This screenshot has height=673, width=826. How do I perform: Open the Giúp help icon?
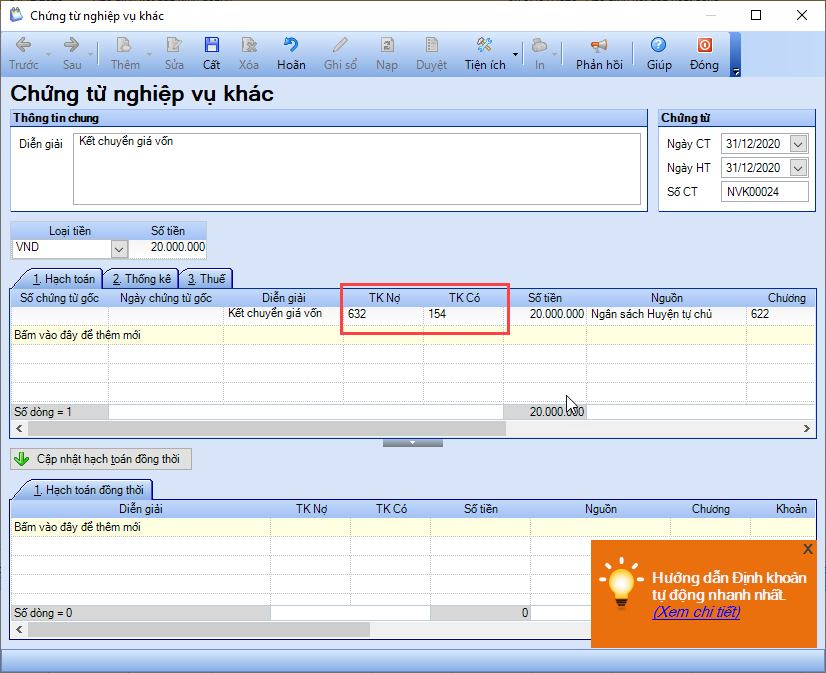pos(658,45)
